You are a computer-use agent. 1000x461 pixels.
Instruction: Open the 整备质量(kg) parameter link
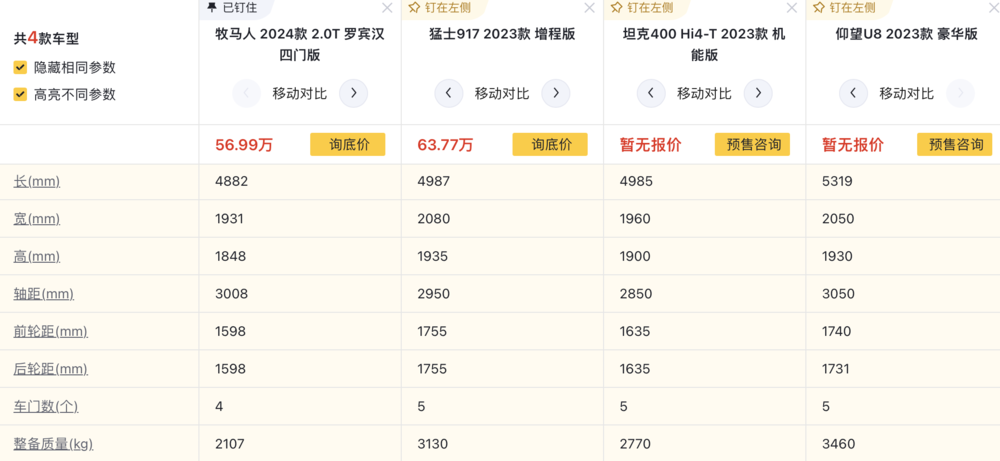tap(49, 444)
